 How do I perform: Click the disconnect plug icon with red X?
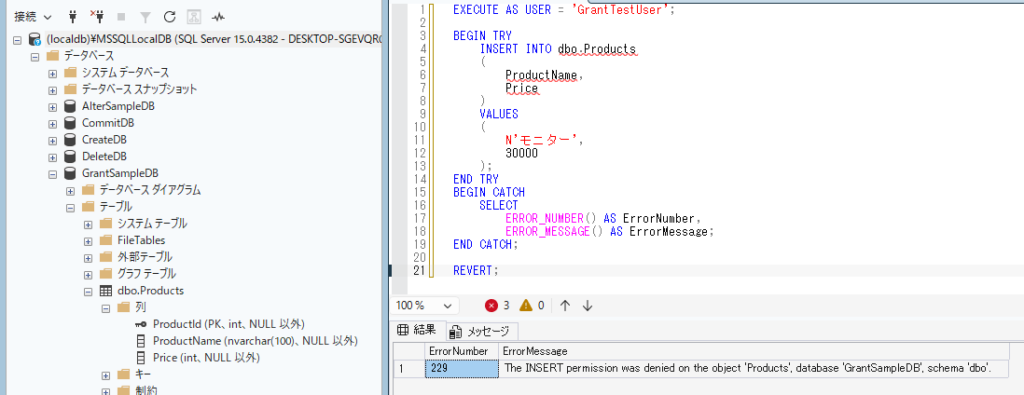click(97, 16)
